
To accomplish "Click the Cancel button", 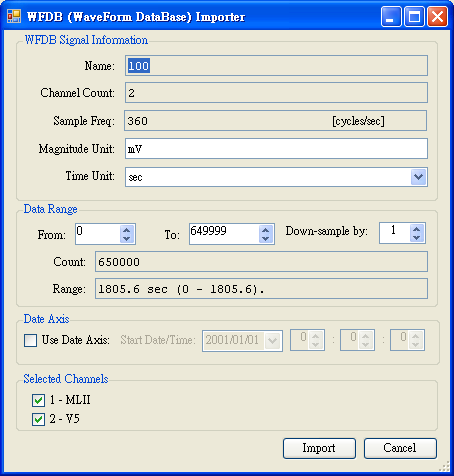I will (400, 448).
